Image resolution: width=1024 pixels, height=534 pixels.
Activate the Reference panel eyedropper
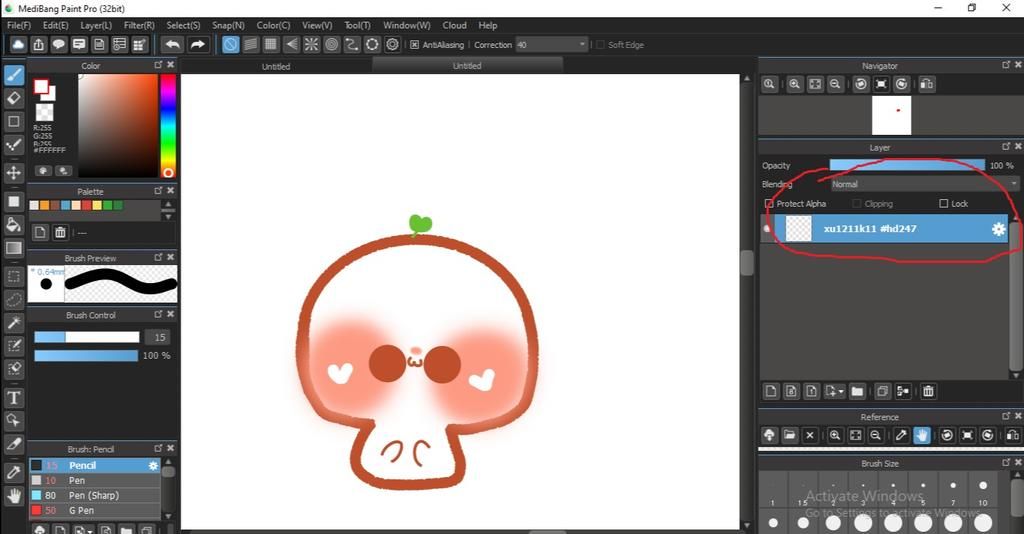point(901,435)
